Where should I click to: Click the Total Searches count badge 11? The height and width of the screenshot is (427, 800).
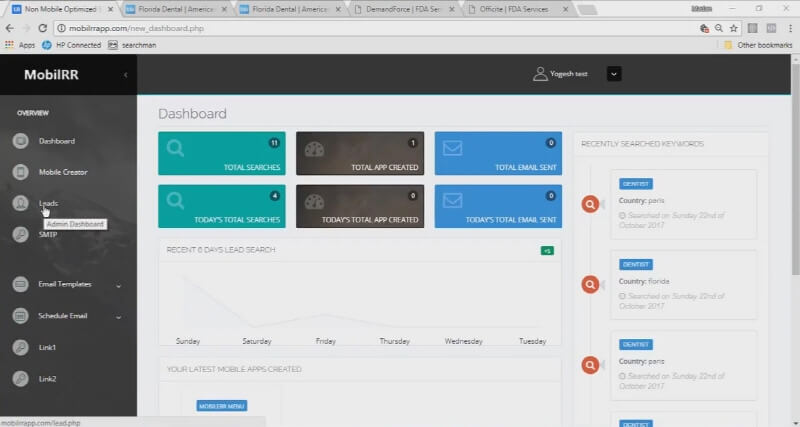coord(274,143)
